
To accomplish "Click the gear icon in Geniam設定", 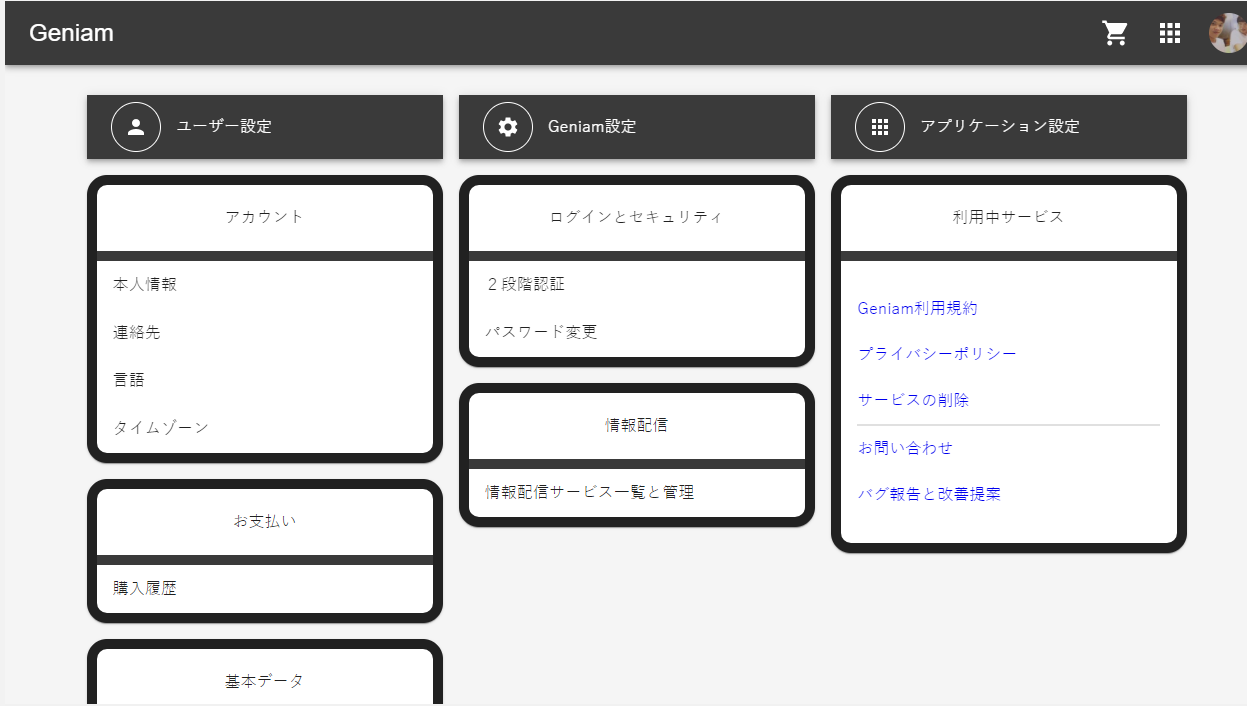I will (x=508, y=127).
